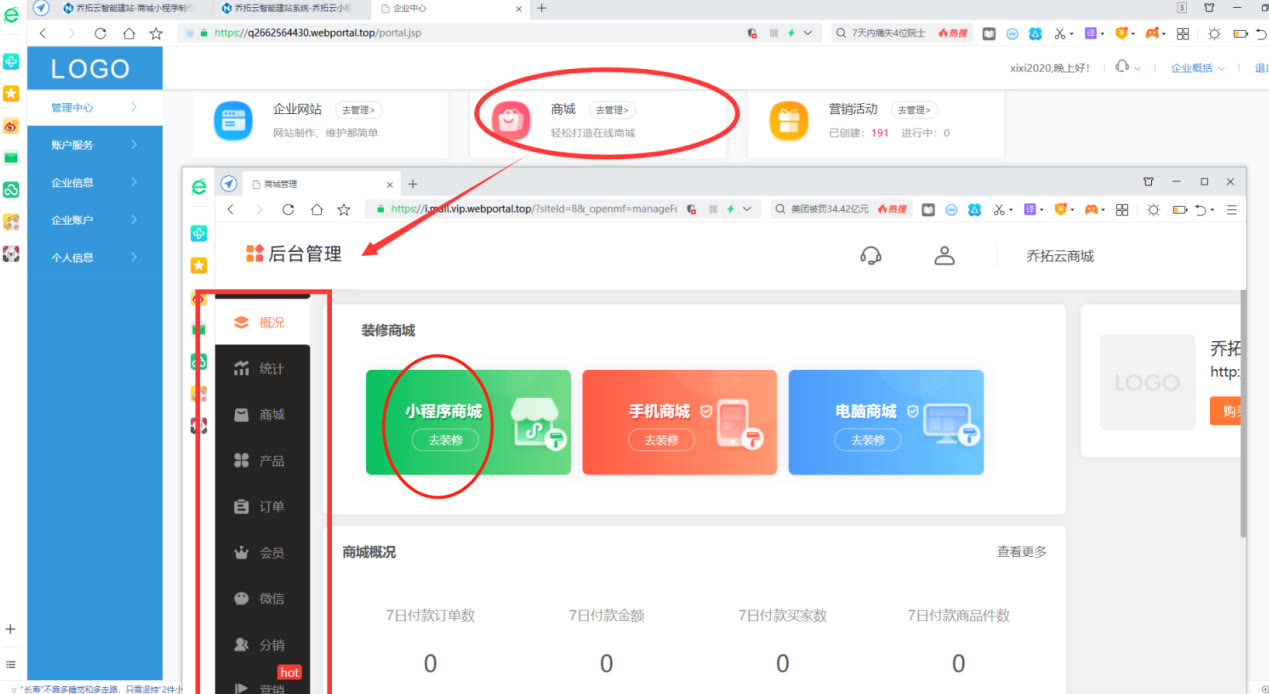Click the 热搜 hot search flame icon

pos(951,33)
